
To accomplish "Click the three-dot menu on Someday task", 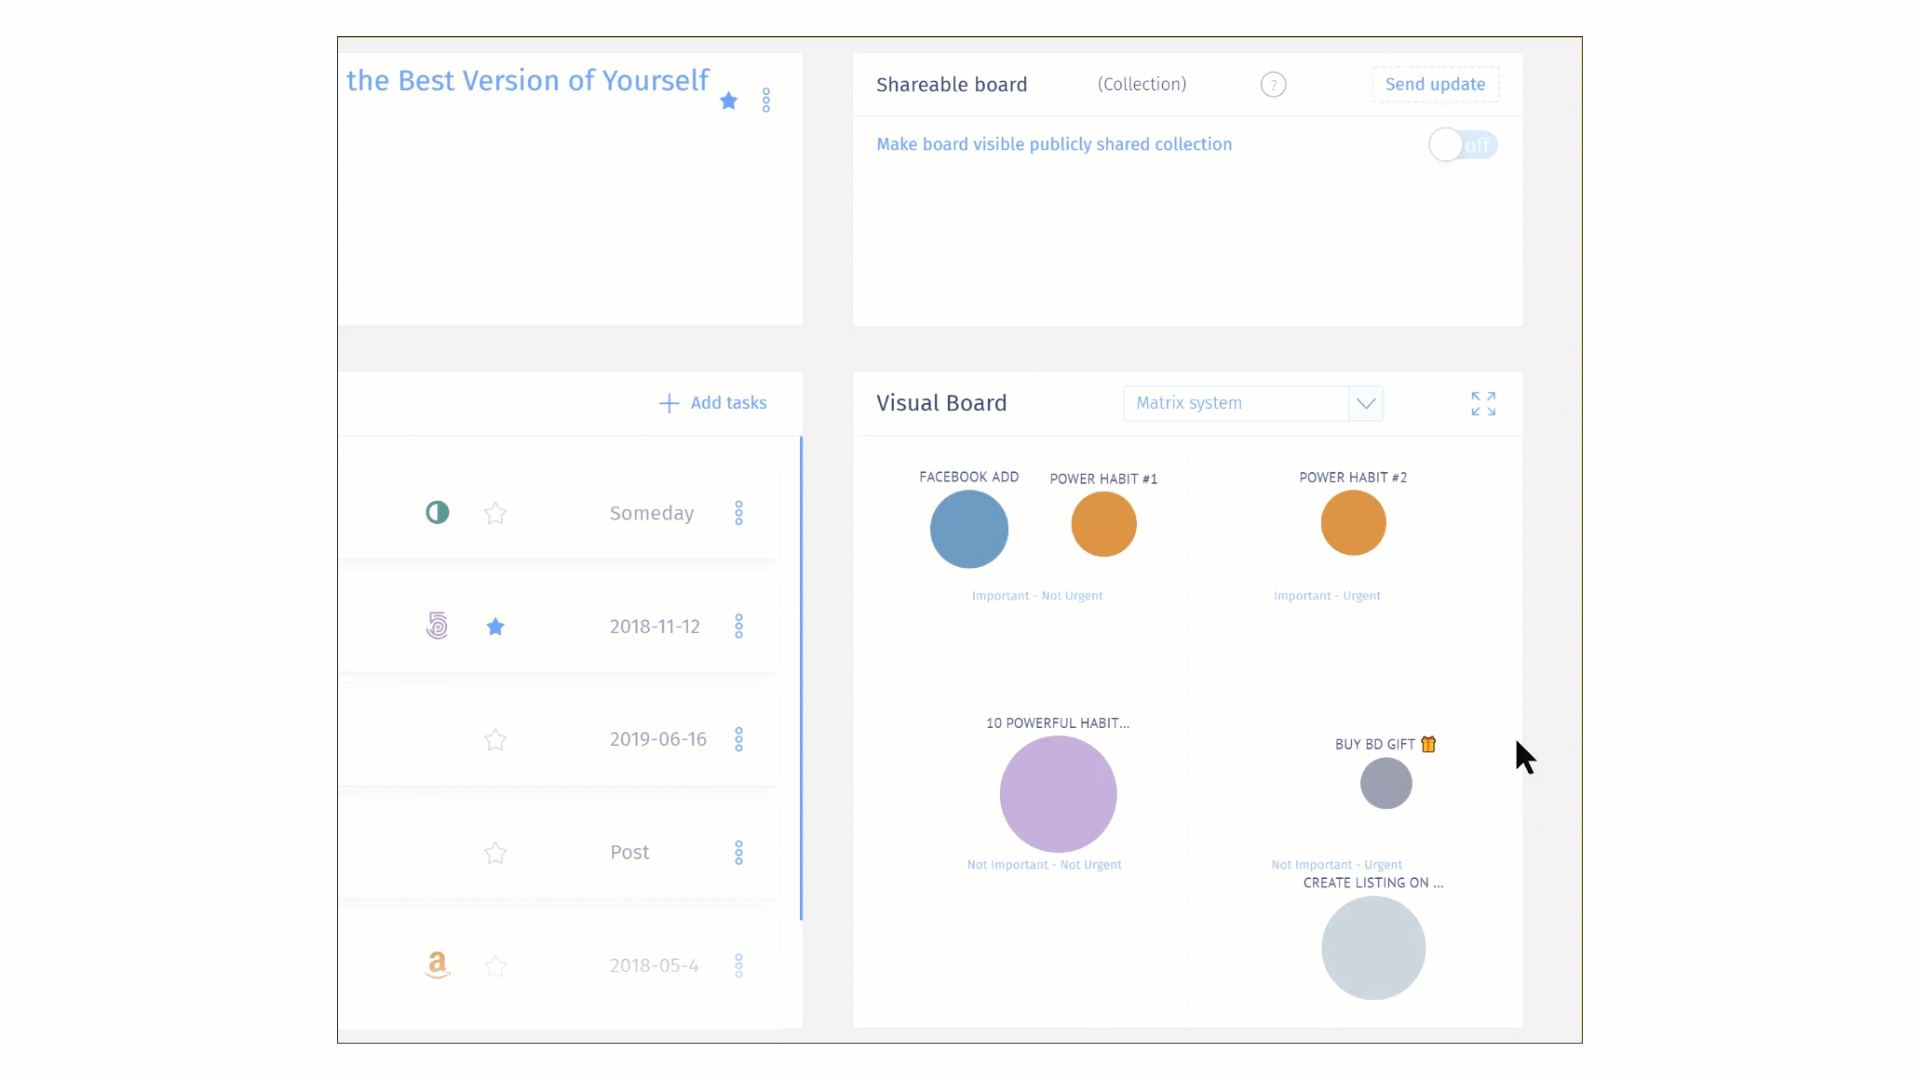I will tap(738, 512).
